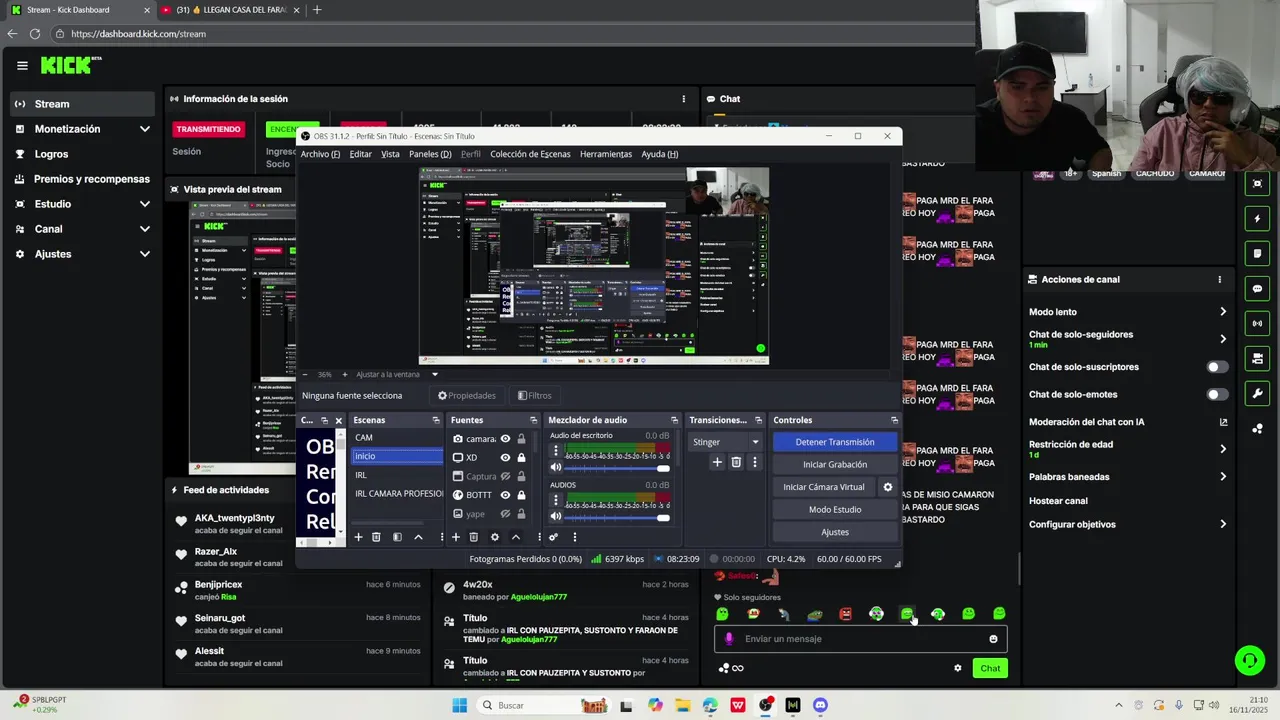
Task: Click the Enviar un mensaje input field
Action: (860, 639)
